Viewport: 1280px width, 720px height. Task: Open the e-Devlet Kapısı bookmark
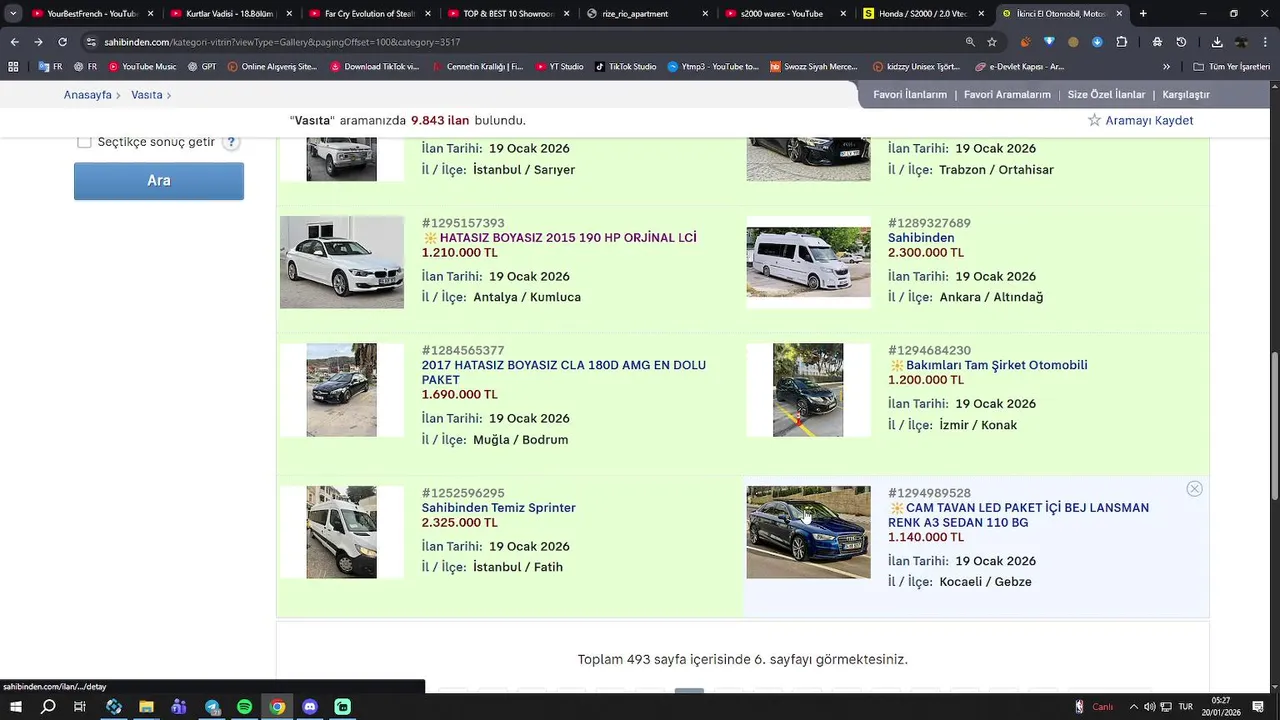tap(1018, 67)
